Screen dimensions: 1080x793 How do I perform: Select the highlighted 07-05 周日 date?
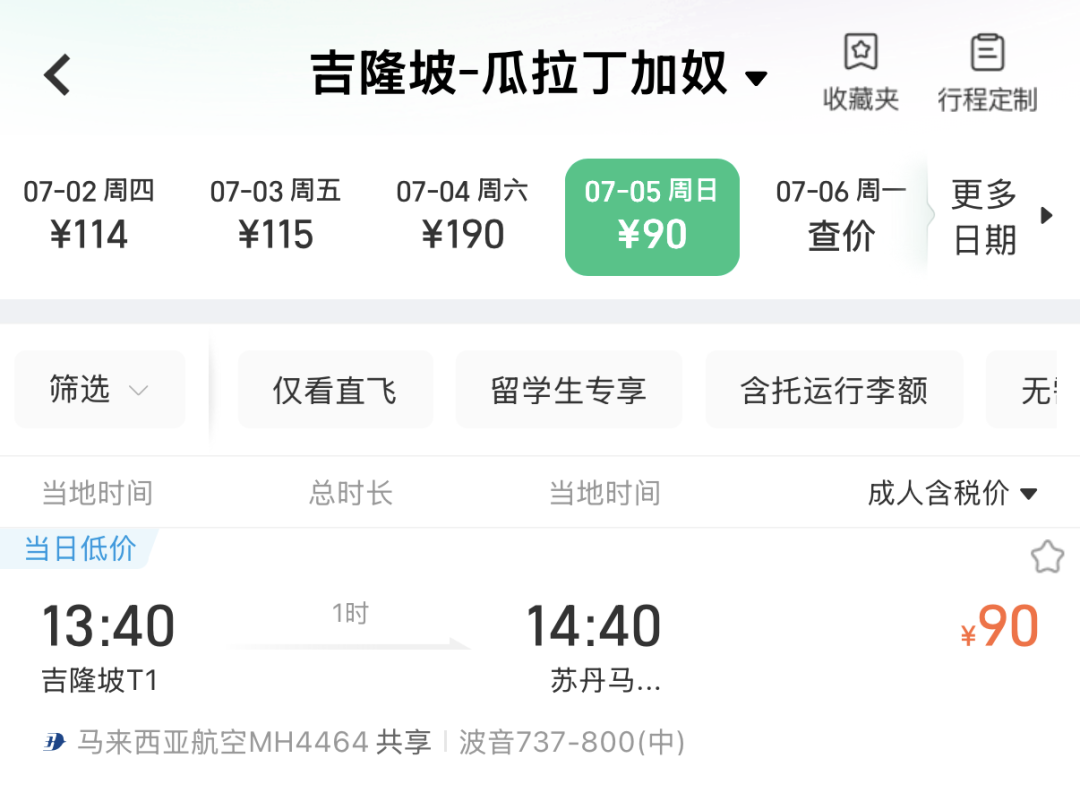coord(652,216)
